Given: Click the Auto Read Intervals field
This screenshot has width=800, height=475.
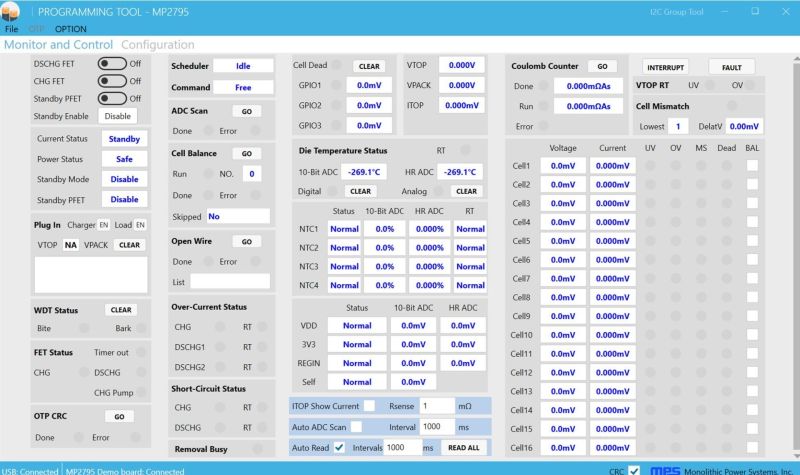Looking at the screenshot, I should coord(403,447).
